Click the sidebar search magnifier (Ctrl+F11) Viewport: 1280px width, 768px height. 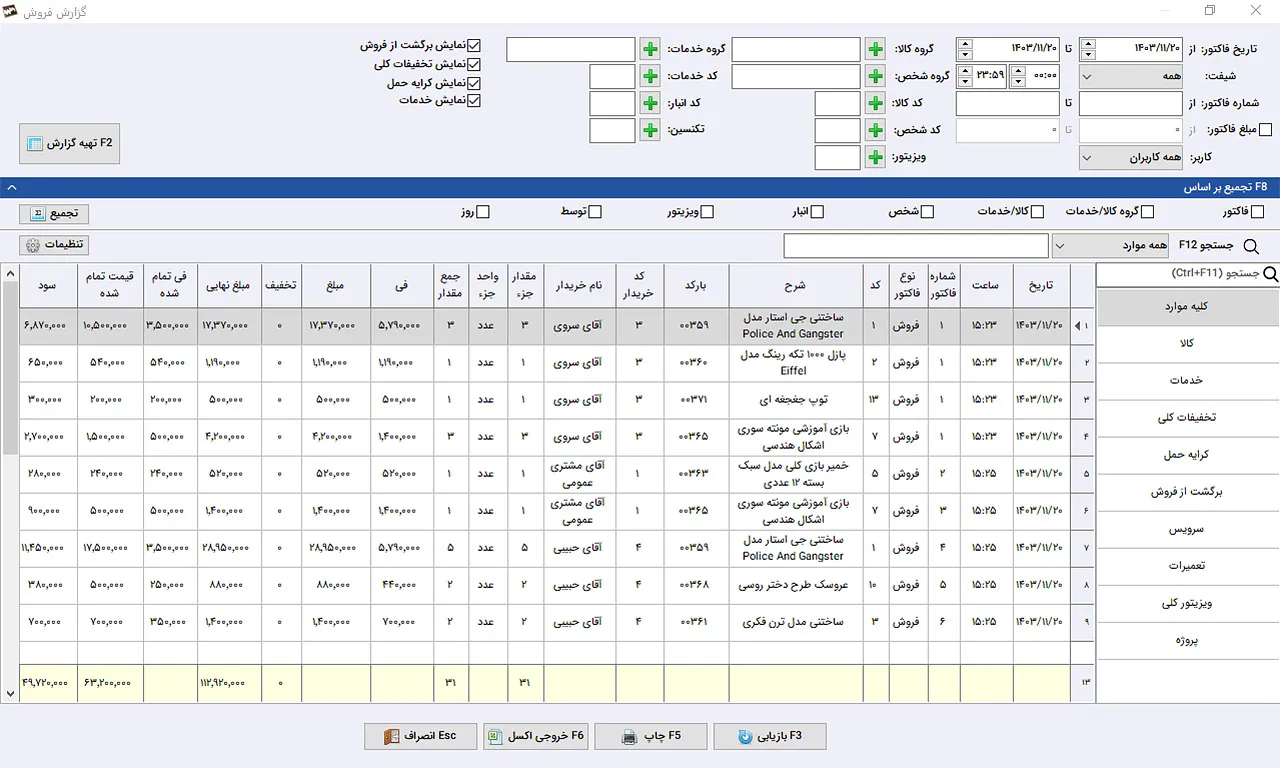click(1271, 274)
